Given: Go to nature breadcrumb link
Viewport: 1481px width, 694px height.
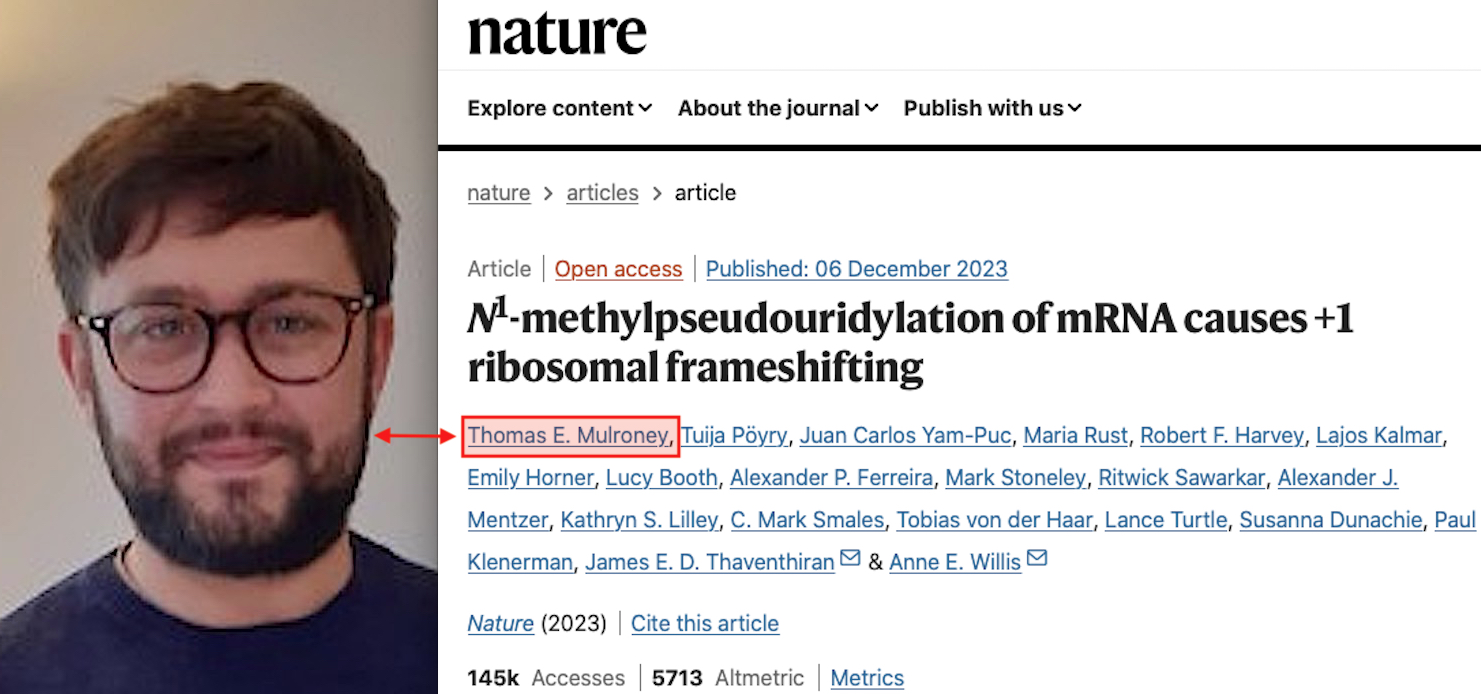Looking at the screenshot, I should 499,193.
